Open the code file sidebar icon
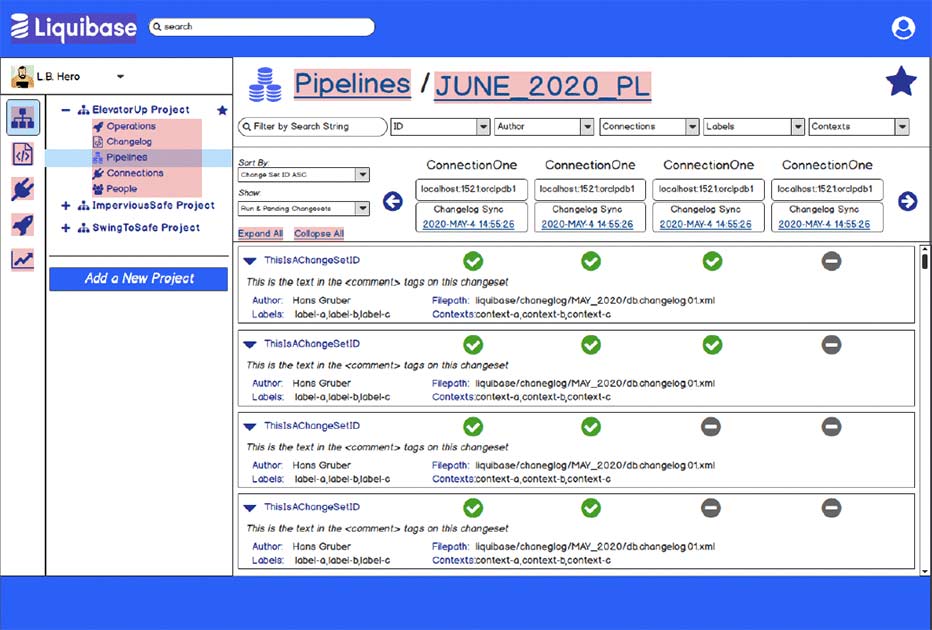The width and height of the screenshot is (932, 630). [23, 155]
